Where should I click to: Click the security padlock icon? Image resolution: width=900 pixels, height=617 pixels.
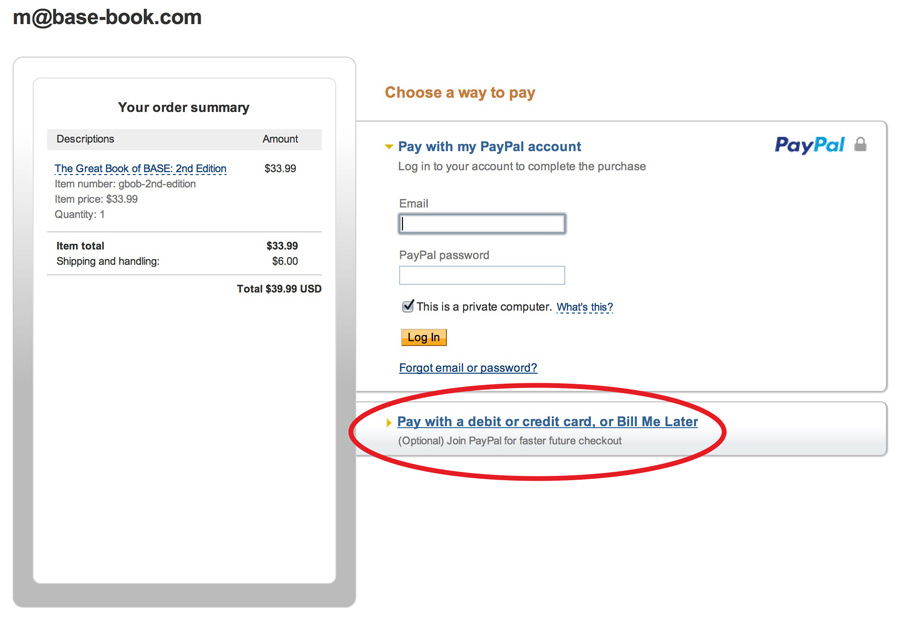[x=860, y=145]
